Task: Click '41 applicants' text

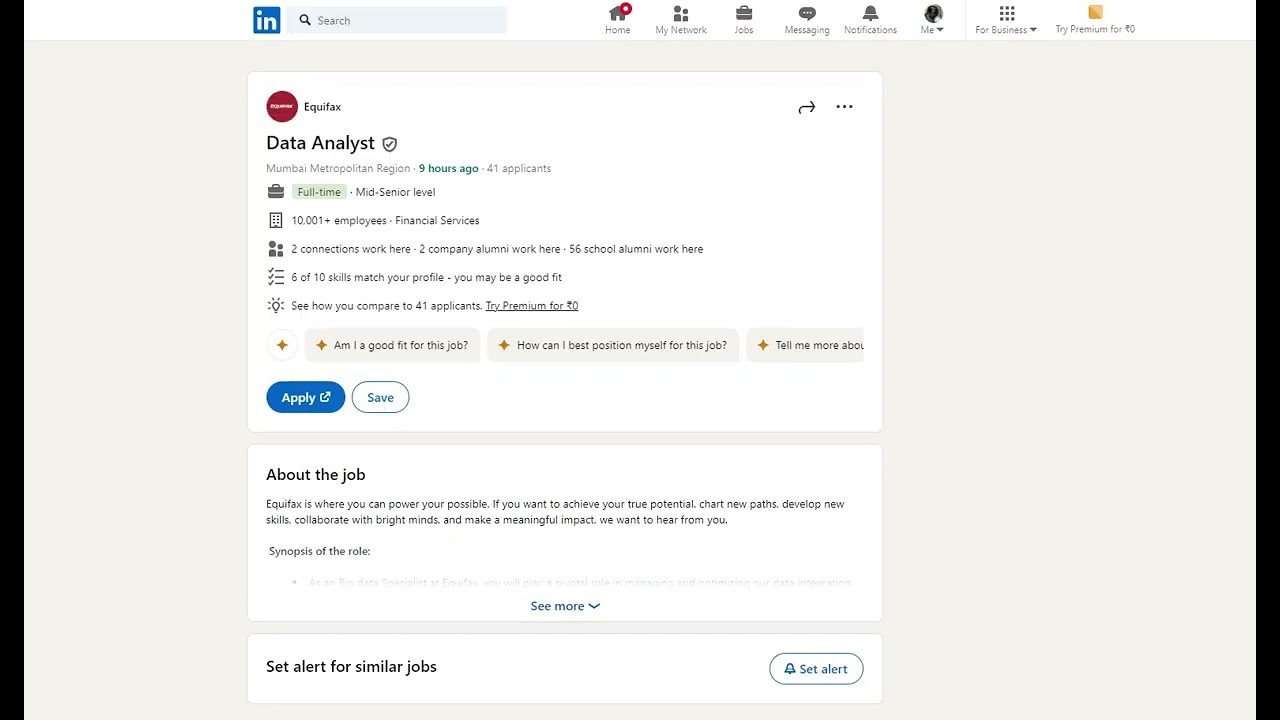Action: [x=519, y=168]
